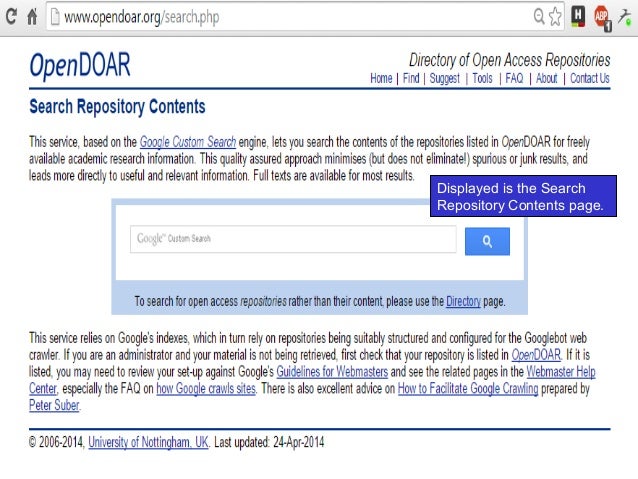Screen dimensions: 638x479
Task: Click the zoom magnifier icon in address bar
Action: point(539,17)
